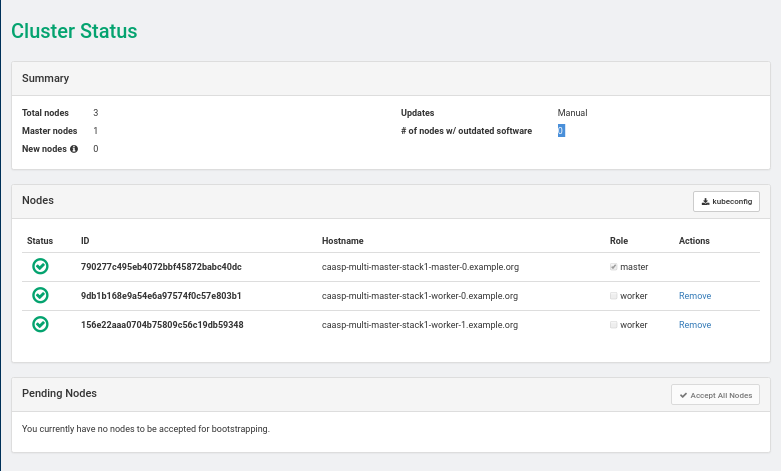Click the Manual updates value
The image size is (781, 471).
tap(572, 113)
